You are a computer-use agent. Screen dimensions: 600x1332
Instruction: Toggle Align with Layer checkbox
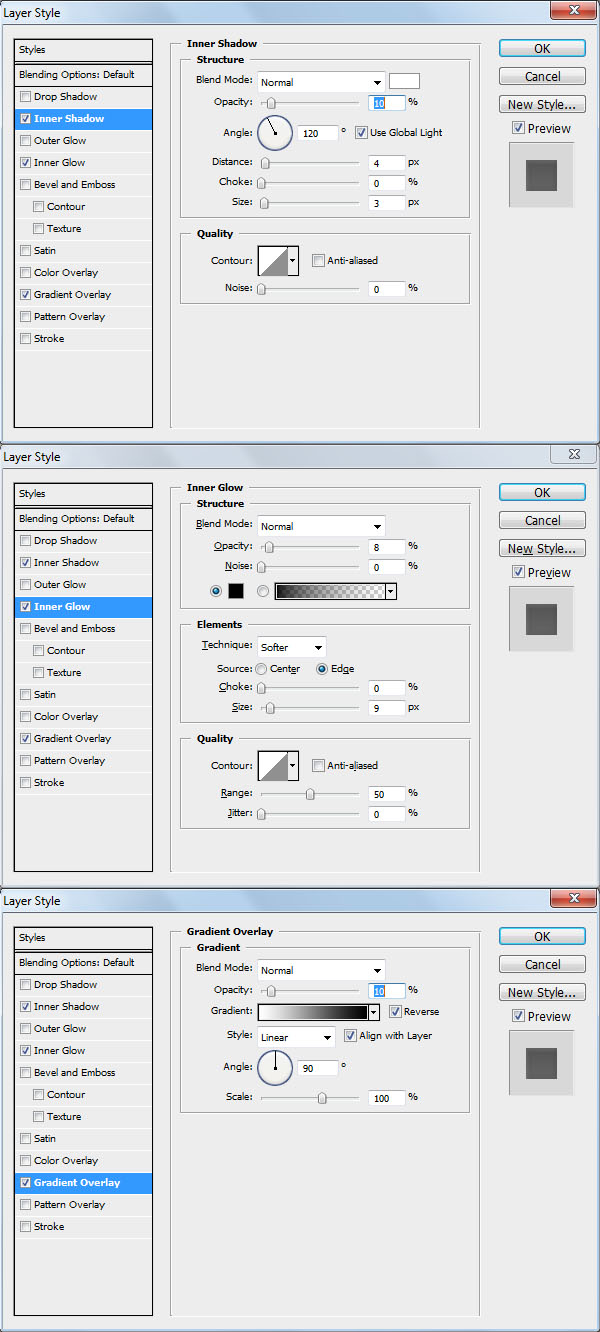(351, 1036)
